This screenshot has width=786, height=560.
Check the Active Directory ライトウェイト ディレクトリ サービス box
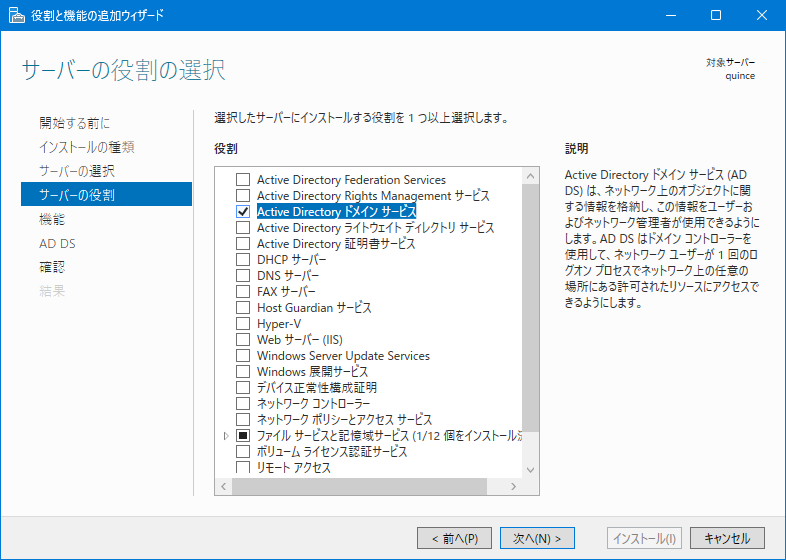(x=243, y=228)
